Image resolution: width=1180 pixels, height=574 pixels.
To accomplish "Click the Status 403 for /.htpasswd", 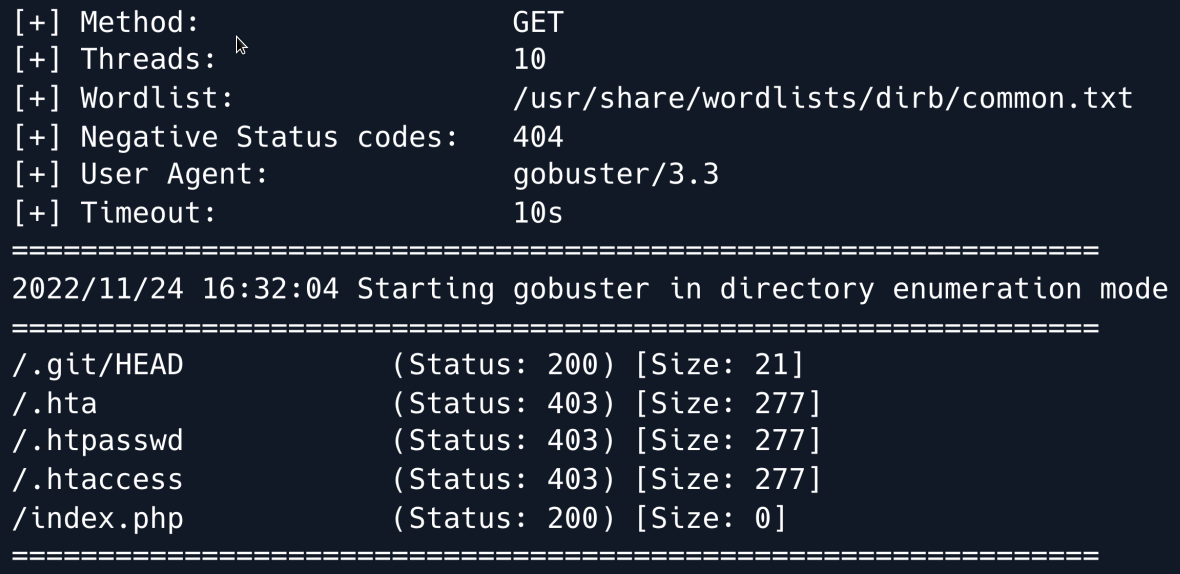I will pos(504,442).
